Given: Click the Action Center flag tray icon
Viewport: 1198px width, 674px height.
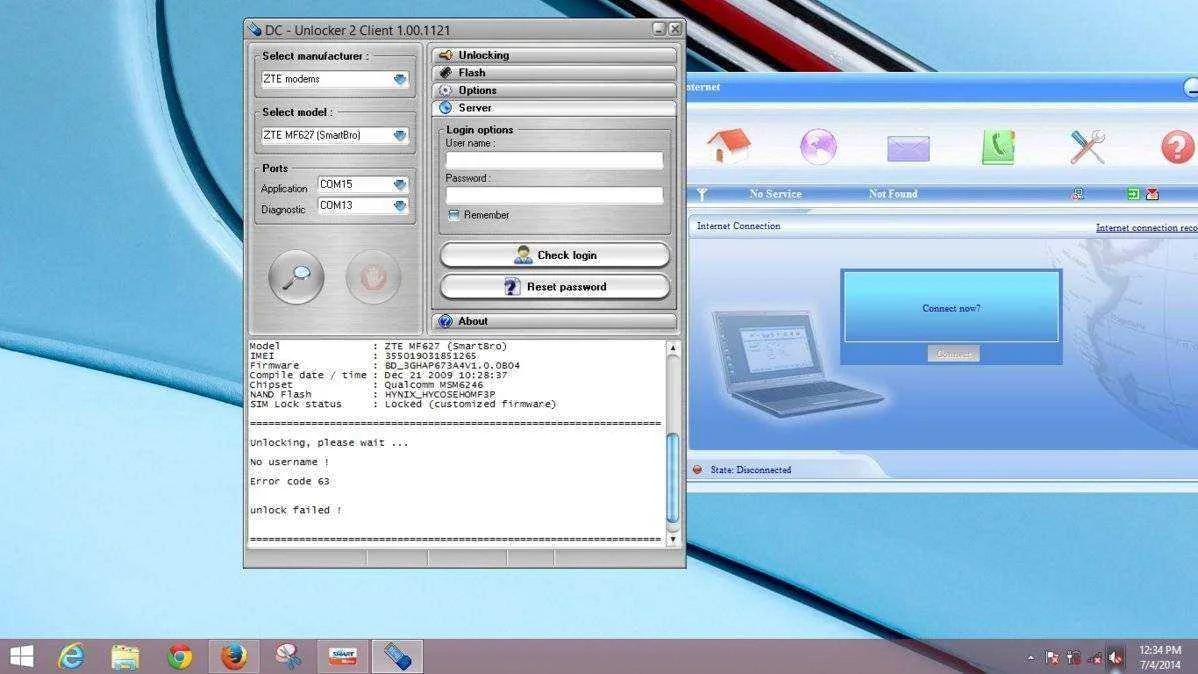Looking at the screenshot, I should (1052, 657).
